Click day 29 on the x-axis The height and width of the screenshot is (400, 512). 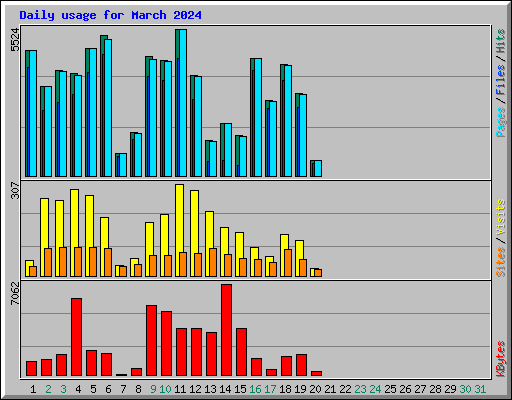tap(450, 389)
